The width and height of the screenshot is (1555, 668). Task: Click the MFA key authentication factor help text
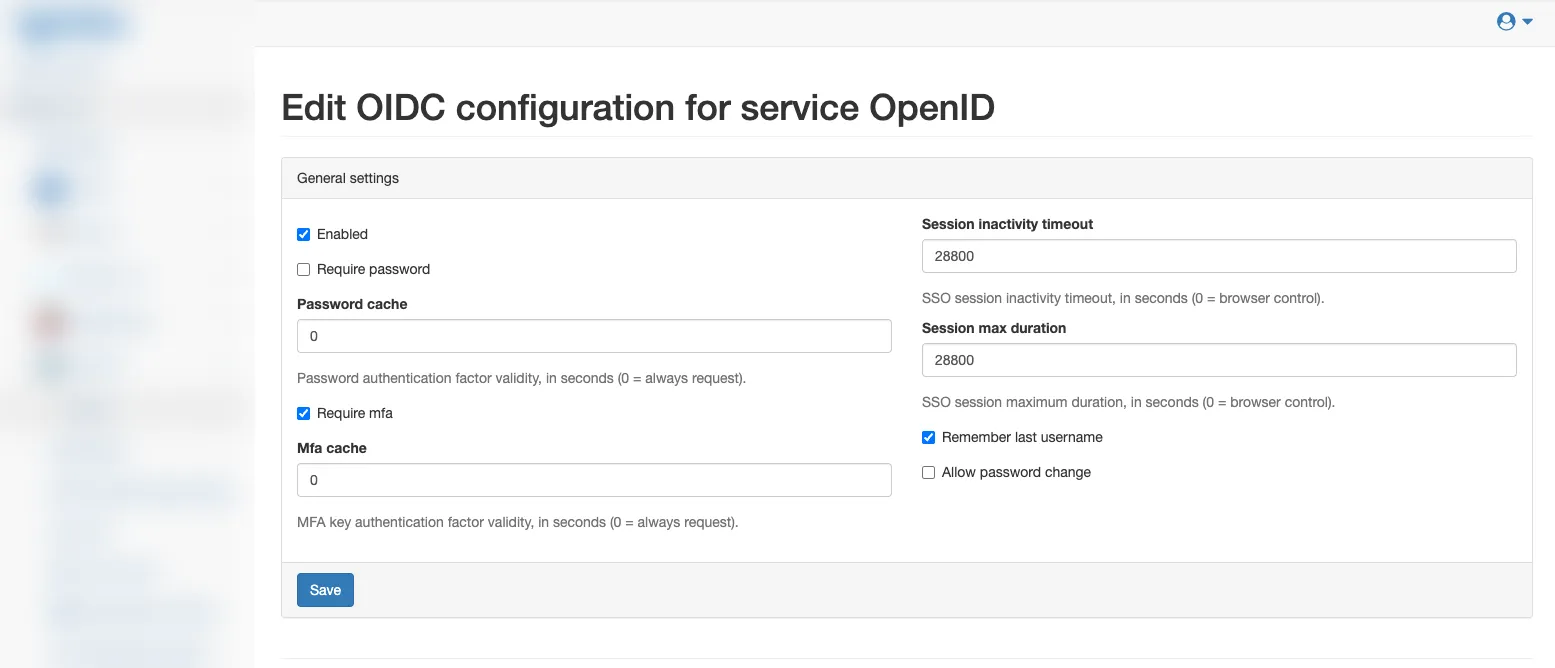[x=518, y=522]
